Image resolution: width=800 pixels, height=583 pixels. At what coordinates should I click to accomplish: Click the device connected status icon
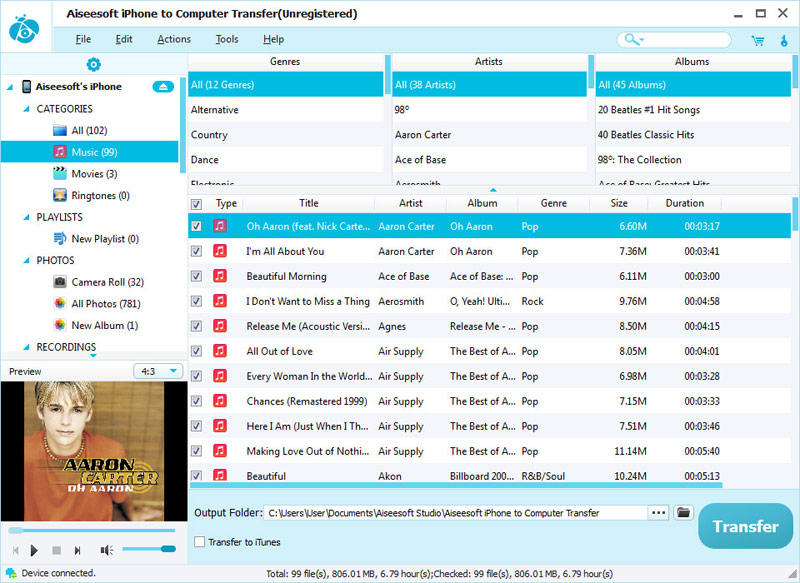[x=11, y=573]
